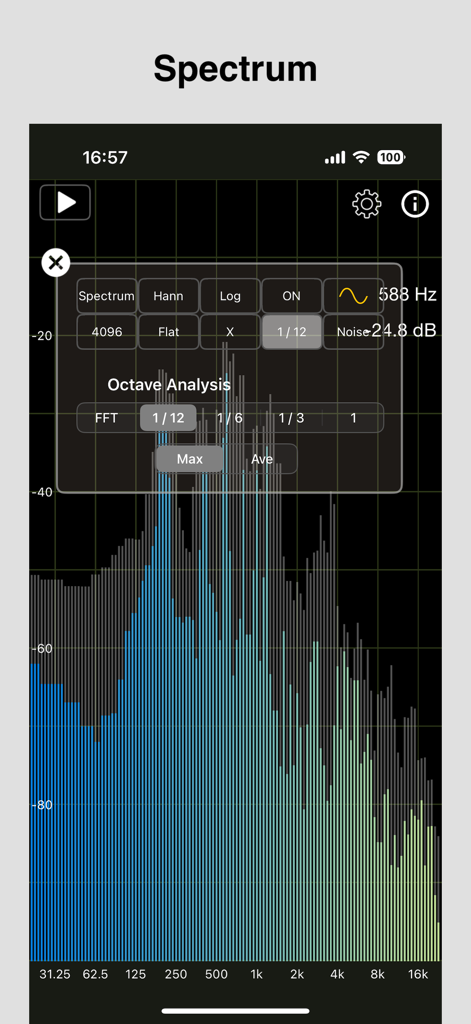
Task: Choose the Hann window button
Action: [169, 296]
